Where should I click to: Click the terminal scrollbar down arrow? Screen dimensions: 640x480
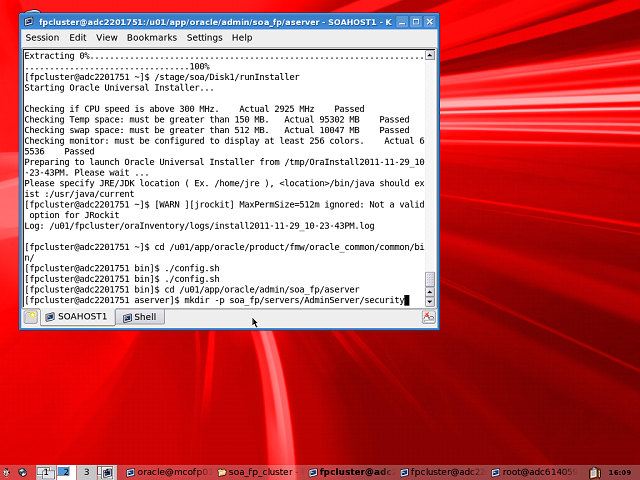[x=431, y=301]
